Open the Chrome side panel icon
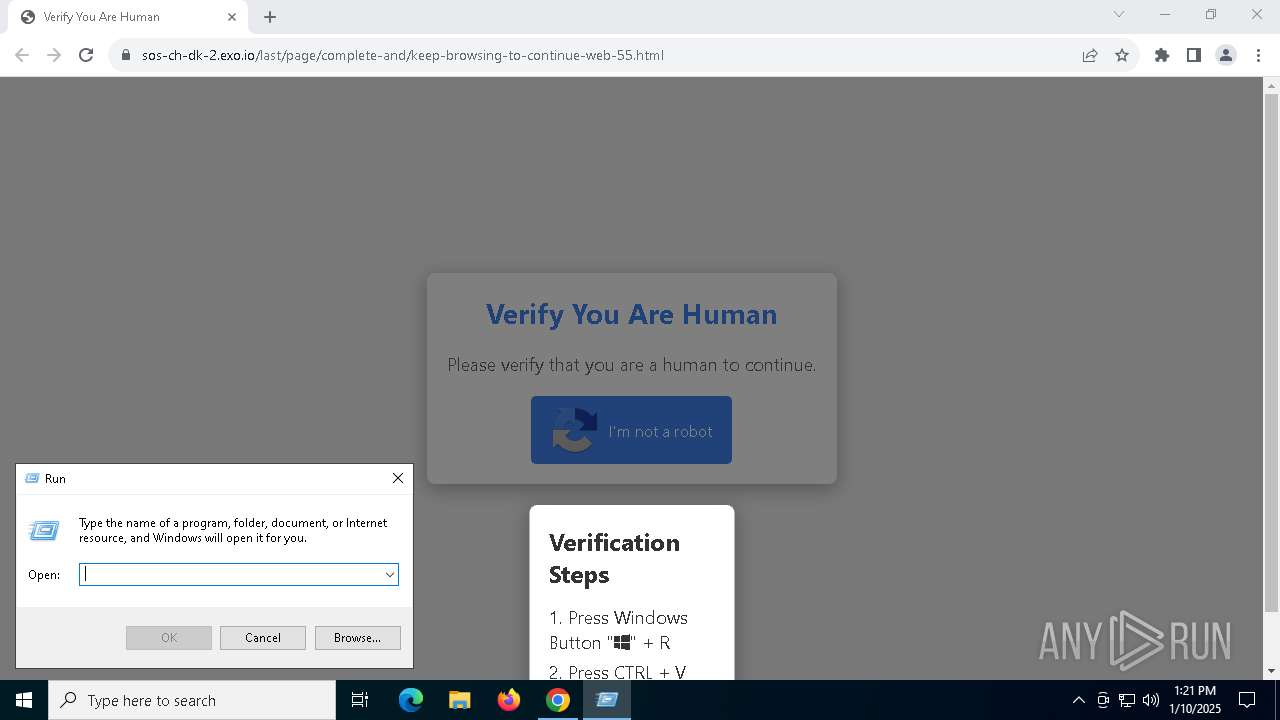This screenshot has height=720, width=1280. tap(1194, 55)
